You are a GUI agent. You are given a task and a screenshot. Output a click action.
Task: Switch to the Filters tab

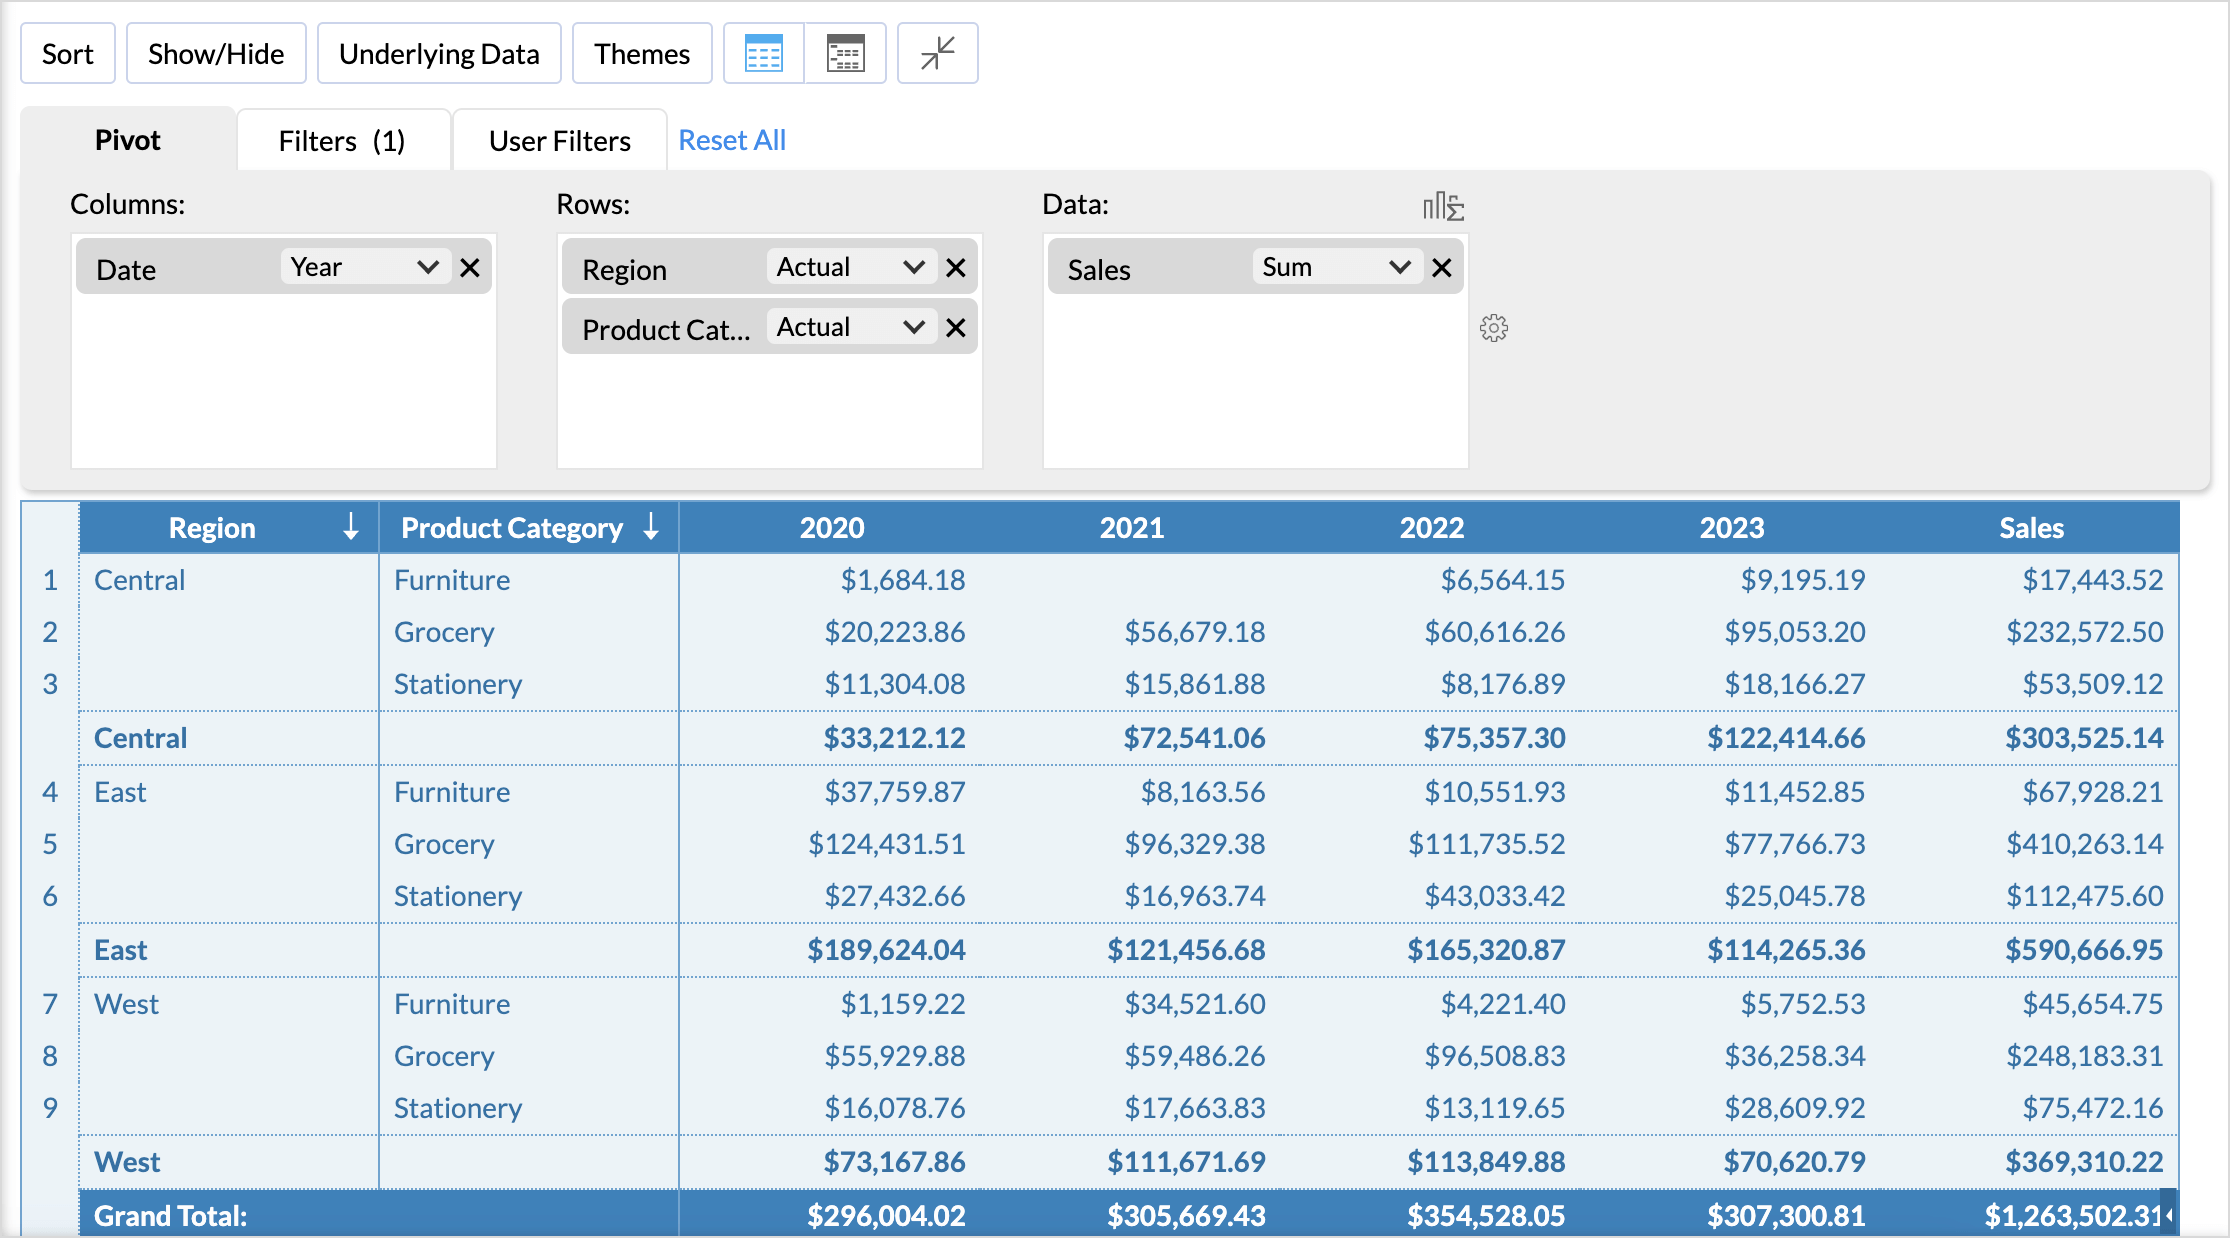click(x=342, y=140)
